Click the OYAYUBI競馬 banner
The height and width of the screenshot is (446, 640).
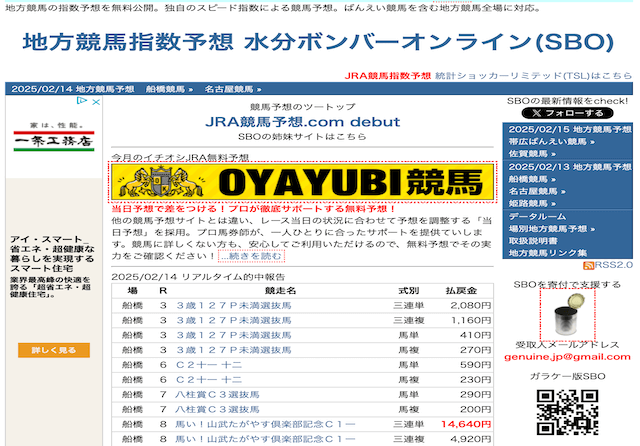pyautogui.click(x=302, y=182)
